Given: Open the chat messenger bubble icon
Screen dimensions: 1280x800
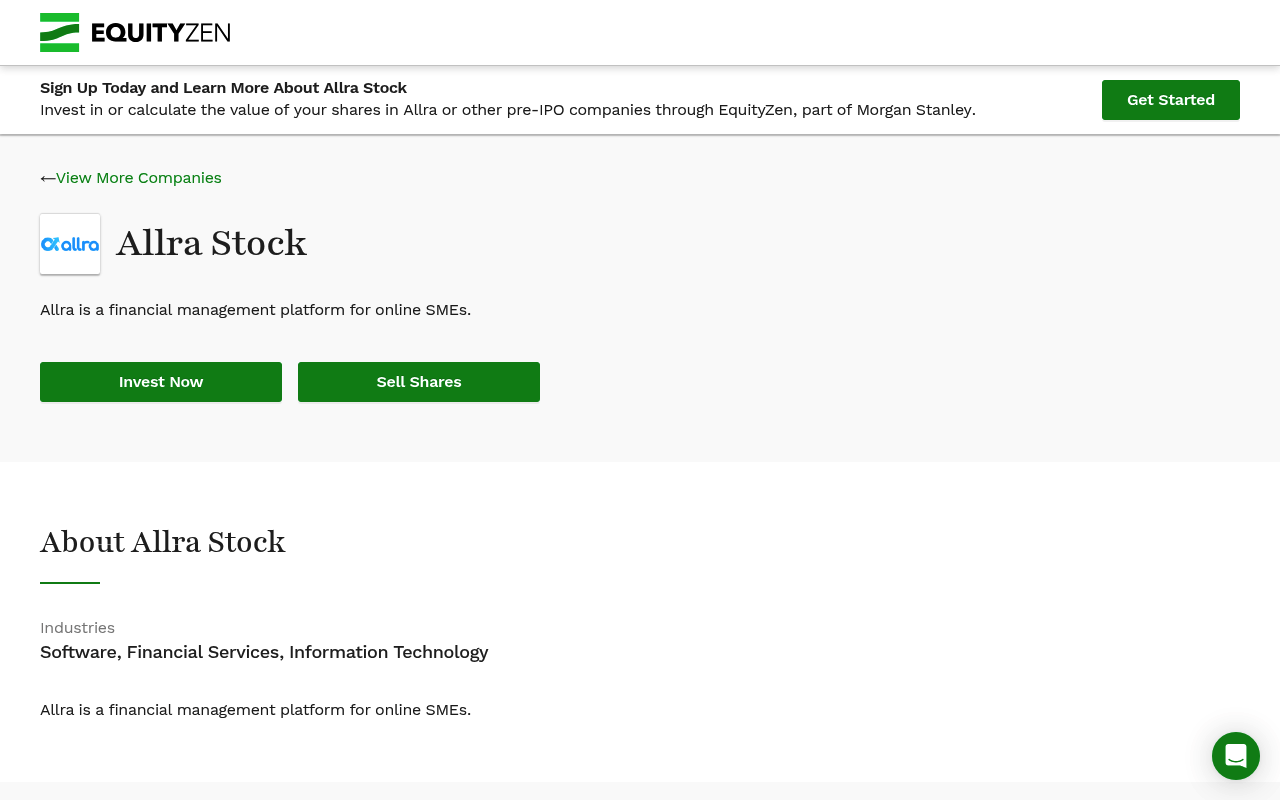Looking at the screenshot, I should (1236, 756).
